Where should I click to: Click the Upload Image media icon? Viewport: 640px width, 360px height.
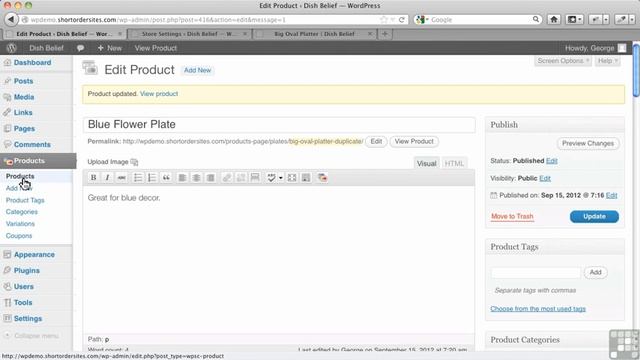(x=134, y=162)
